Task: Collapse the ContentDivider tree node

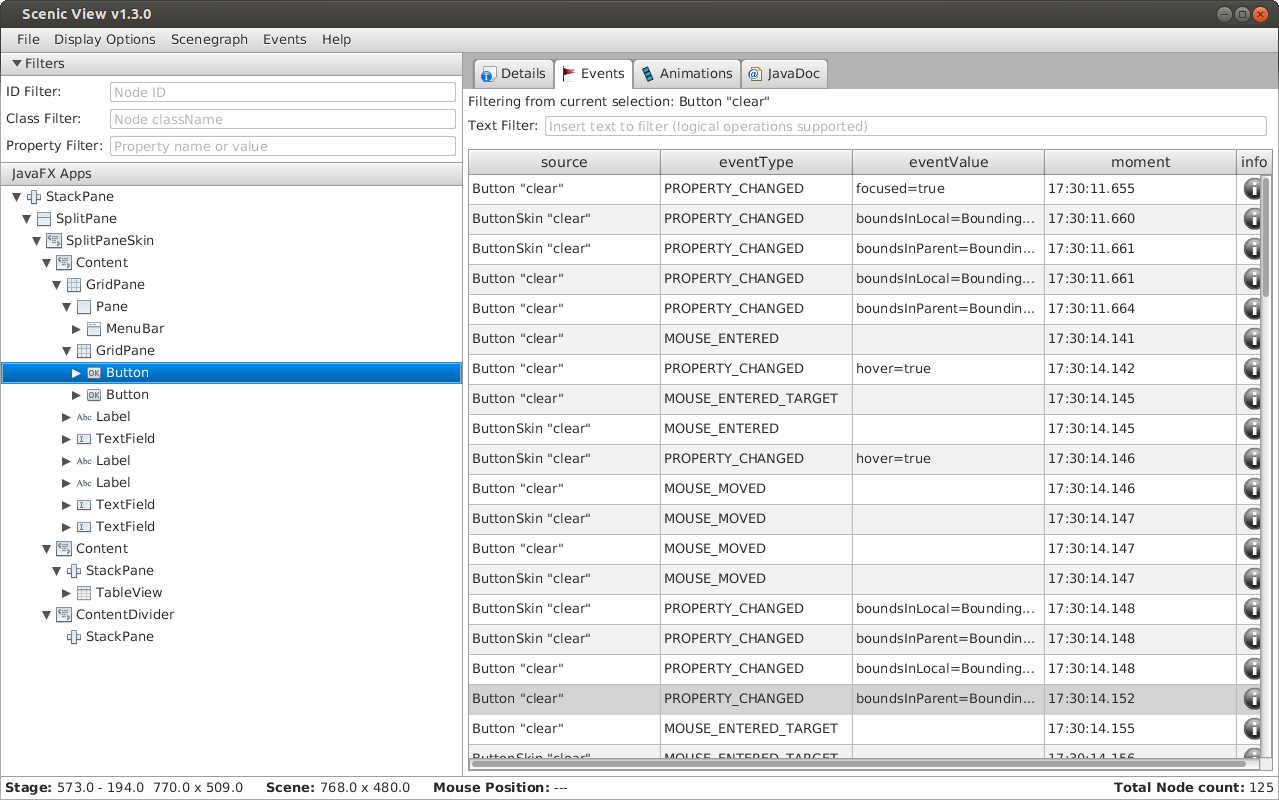Action: 47,615
